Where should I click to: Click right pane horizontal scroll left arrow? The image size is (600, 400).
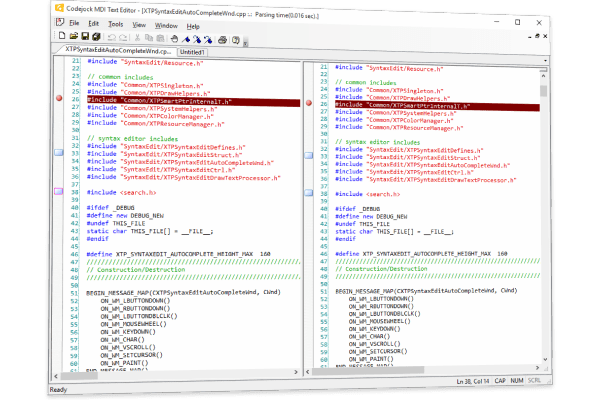click(308, 372)
